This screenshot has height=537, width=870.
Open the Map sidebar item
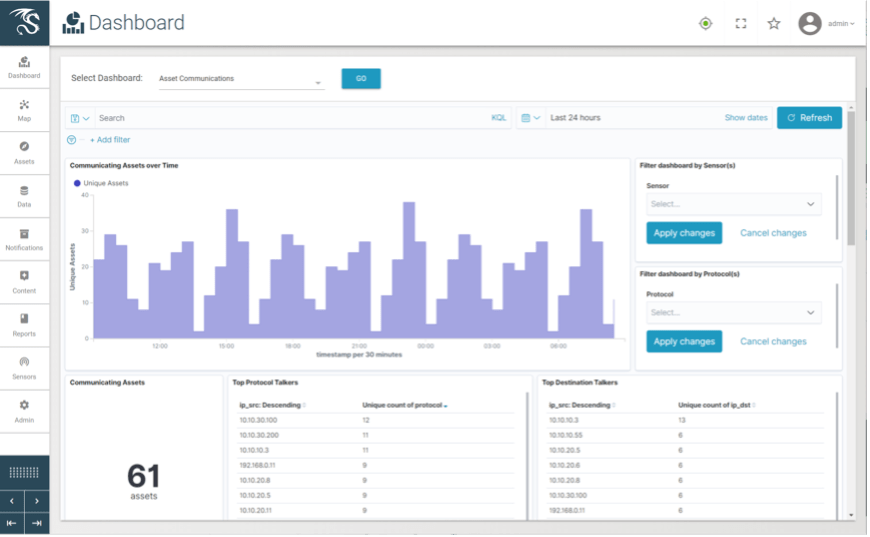pos(24,110)
